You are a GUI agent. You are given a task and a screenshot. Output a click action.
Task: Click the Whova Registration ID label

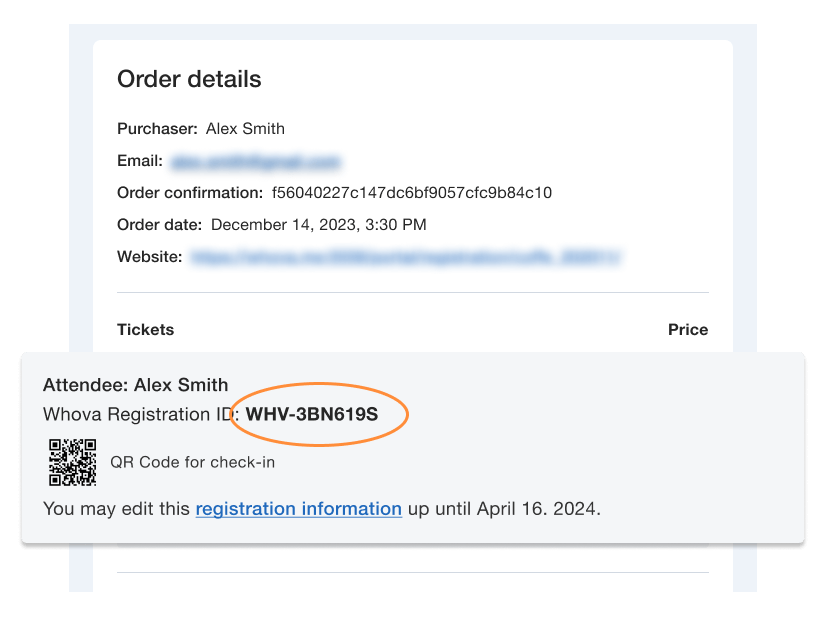(140, 413)
